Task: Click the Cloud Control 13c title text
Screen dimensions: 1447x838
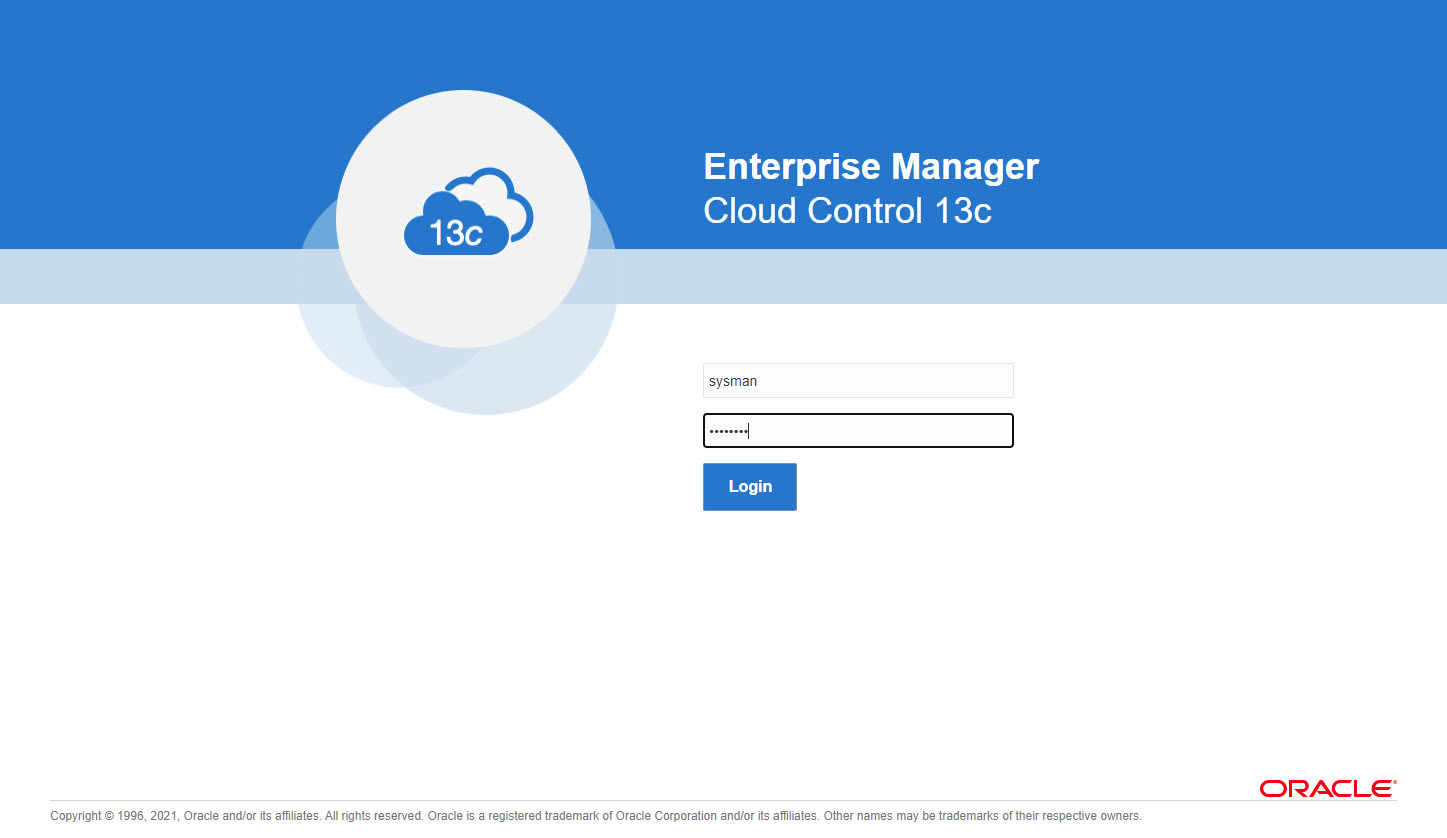Action: pyautogui.click(x=848, y=211)
